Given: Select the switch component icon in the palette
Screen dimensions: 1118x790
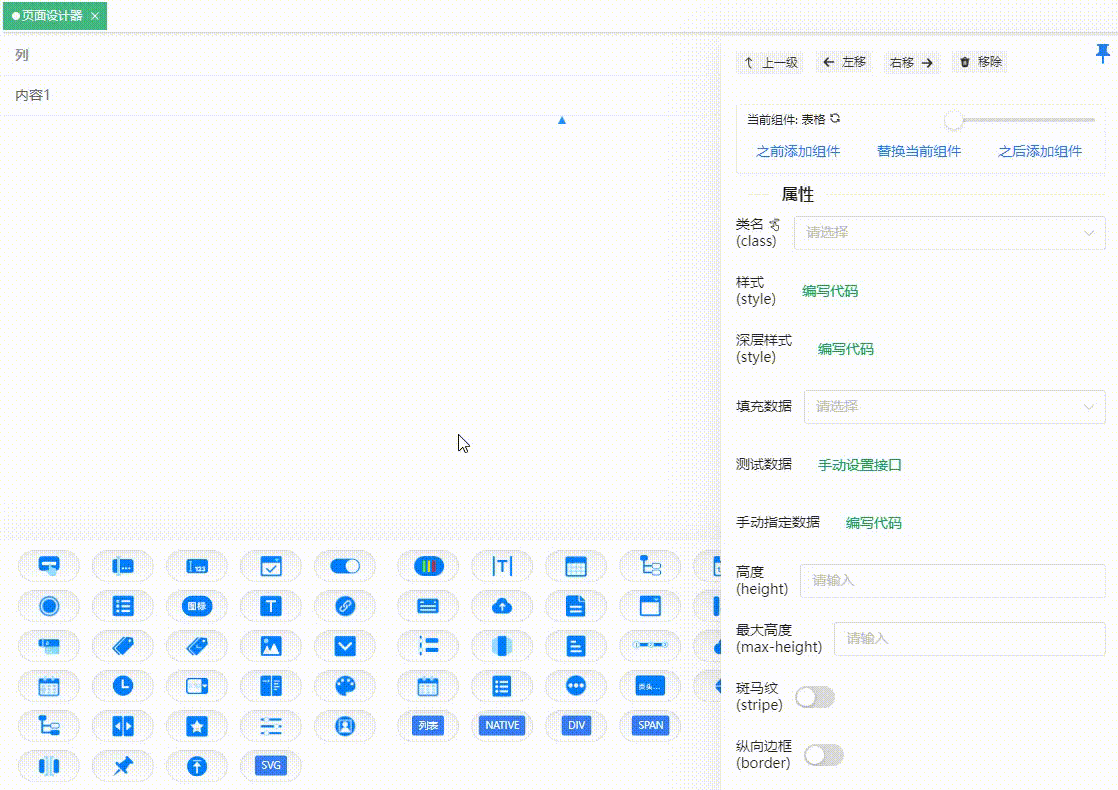Looking at the screenshot, I should 345,566.
